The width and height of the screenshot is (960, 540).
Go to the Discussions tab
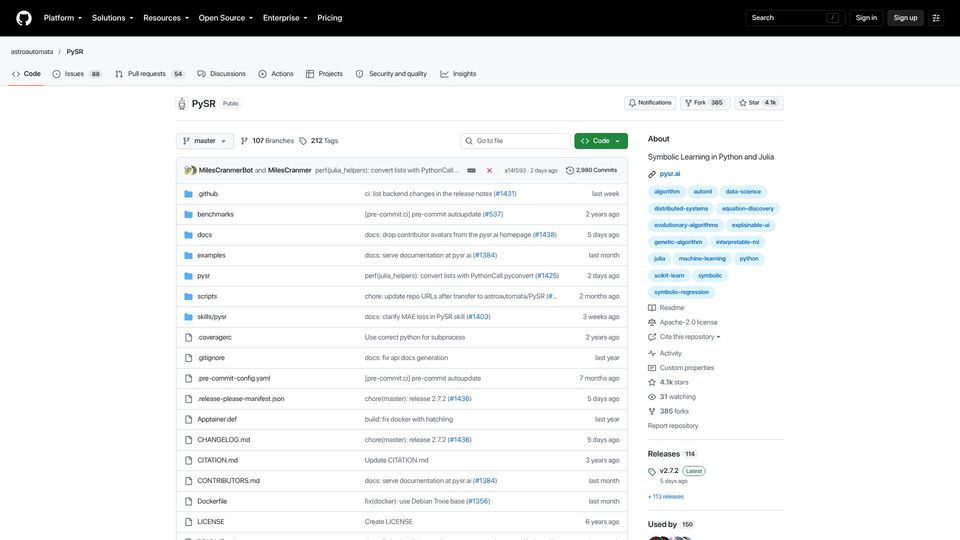tap(221, 73)
